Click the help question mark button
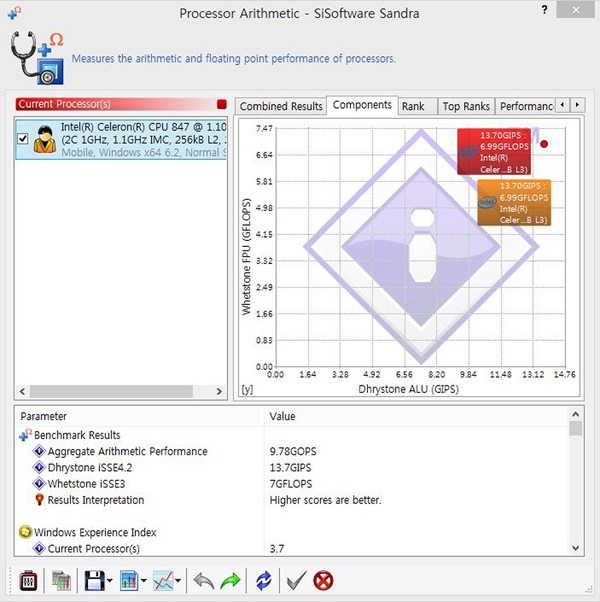The width and height of the screenshot is (600, 602). point(544,10)
